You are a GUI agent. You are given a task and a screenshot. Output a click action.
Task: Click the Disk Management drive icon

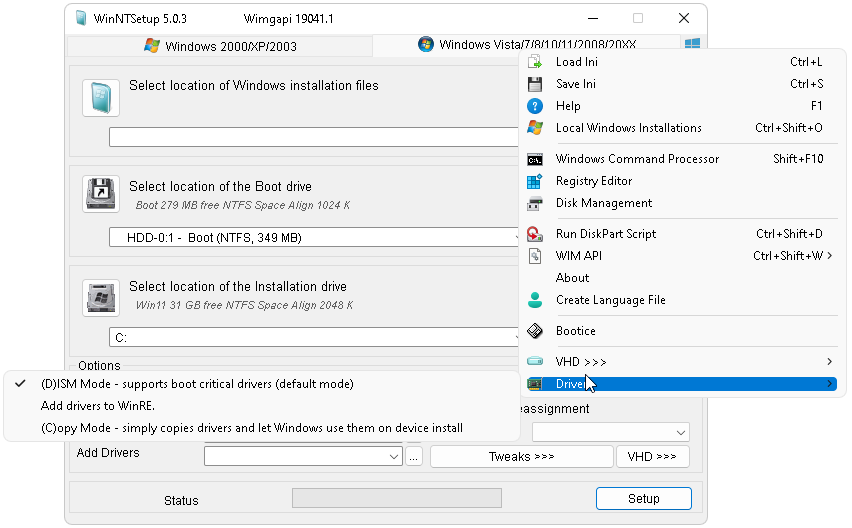pos(535,203)
